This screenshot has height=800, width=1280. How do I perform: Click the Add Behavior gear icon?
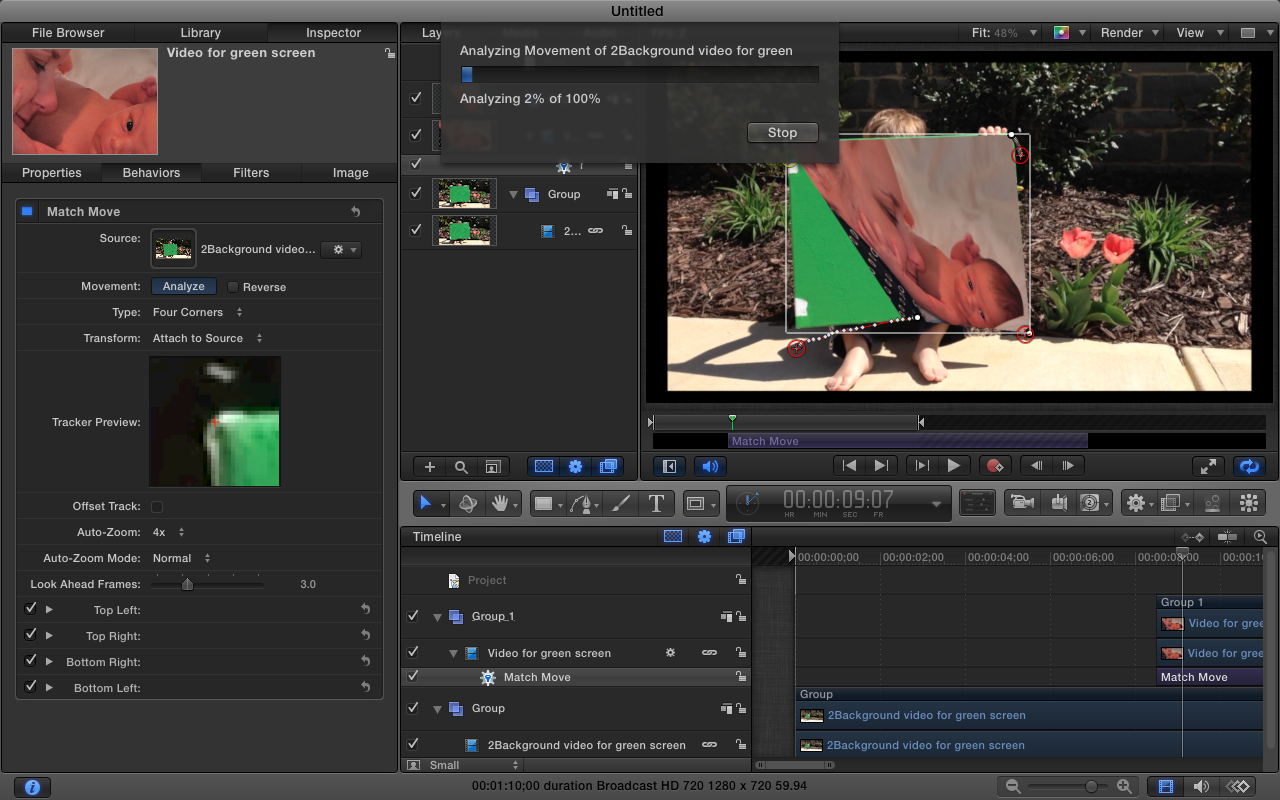(1135, 503)
